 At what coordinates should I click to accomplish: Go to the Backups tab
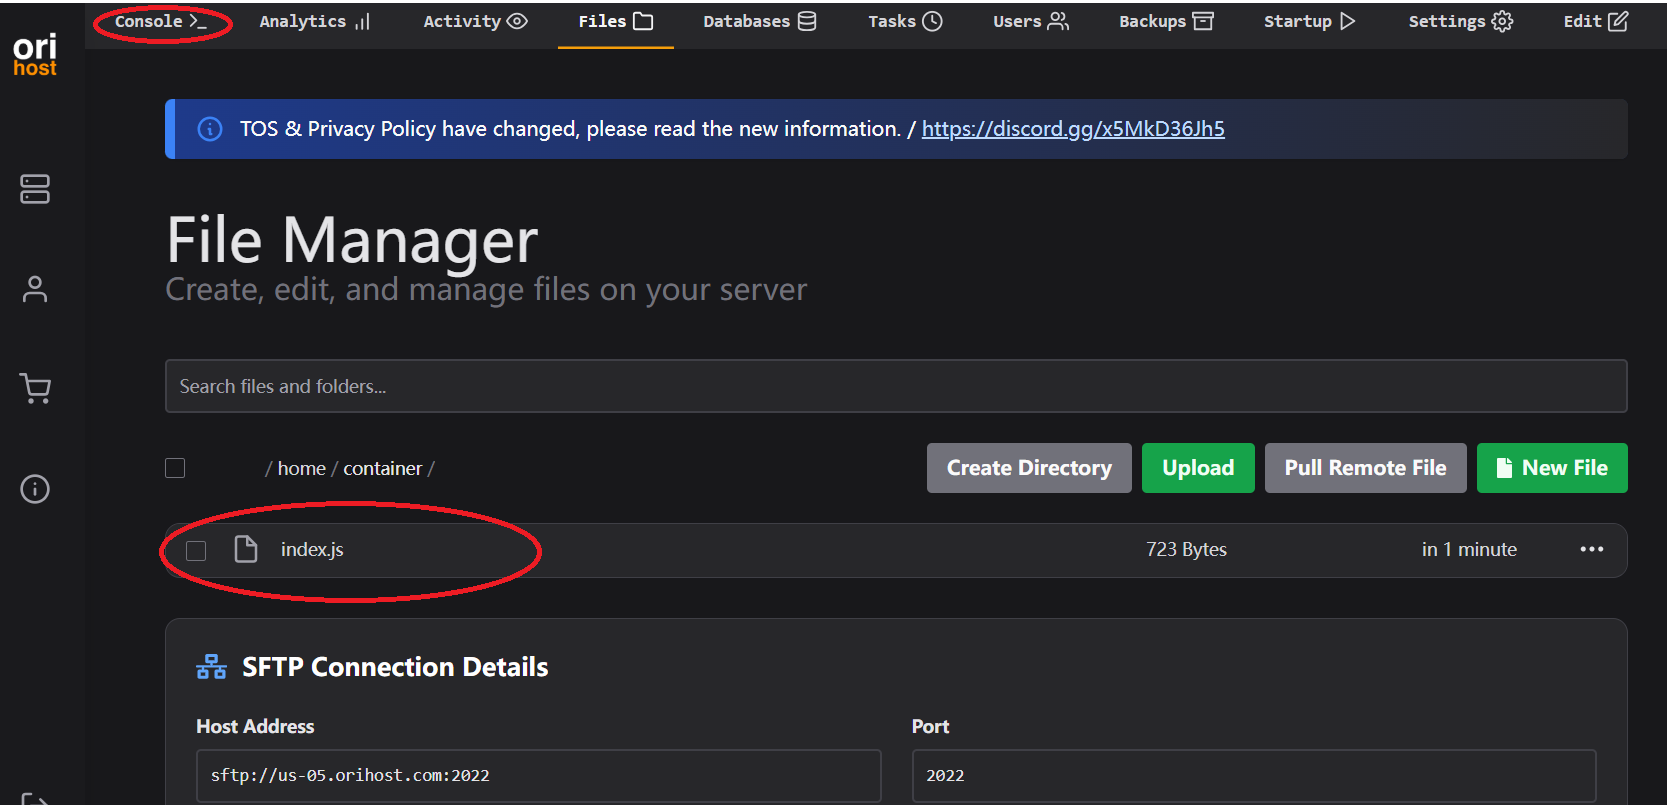(x=1165, y=22)
